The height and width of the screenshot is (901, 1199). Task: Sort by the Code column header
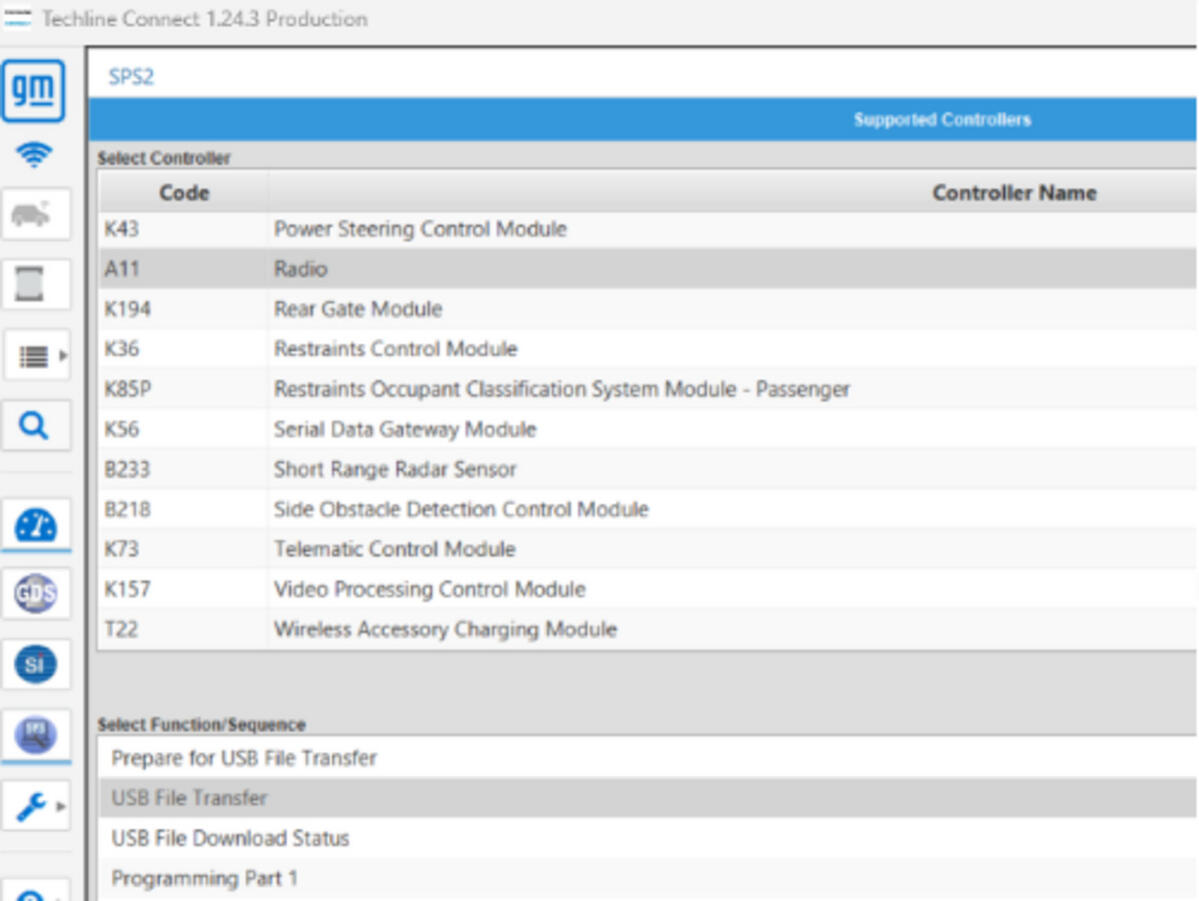click(x=184, y=193)
